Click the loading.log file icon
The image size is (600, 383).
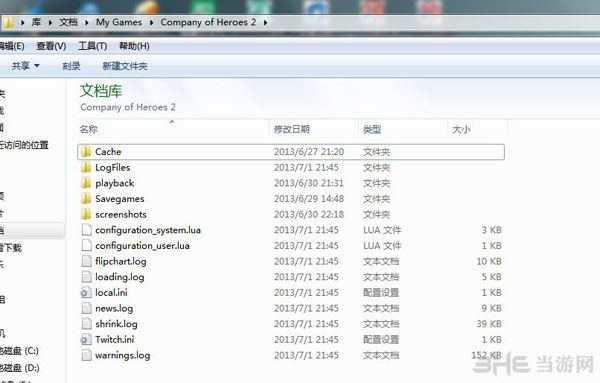[x=86, y=277]
